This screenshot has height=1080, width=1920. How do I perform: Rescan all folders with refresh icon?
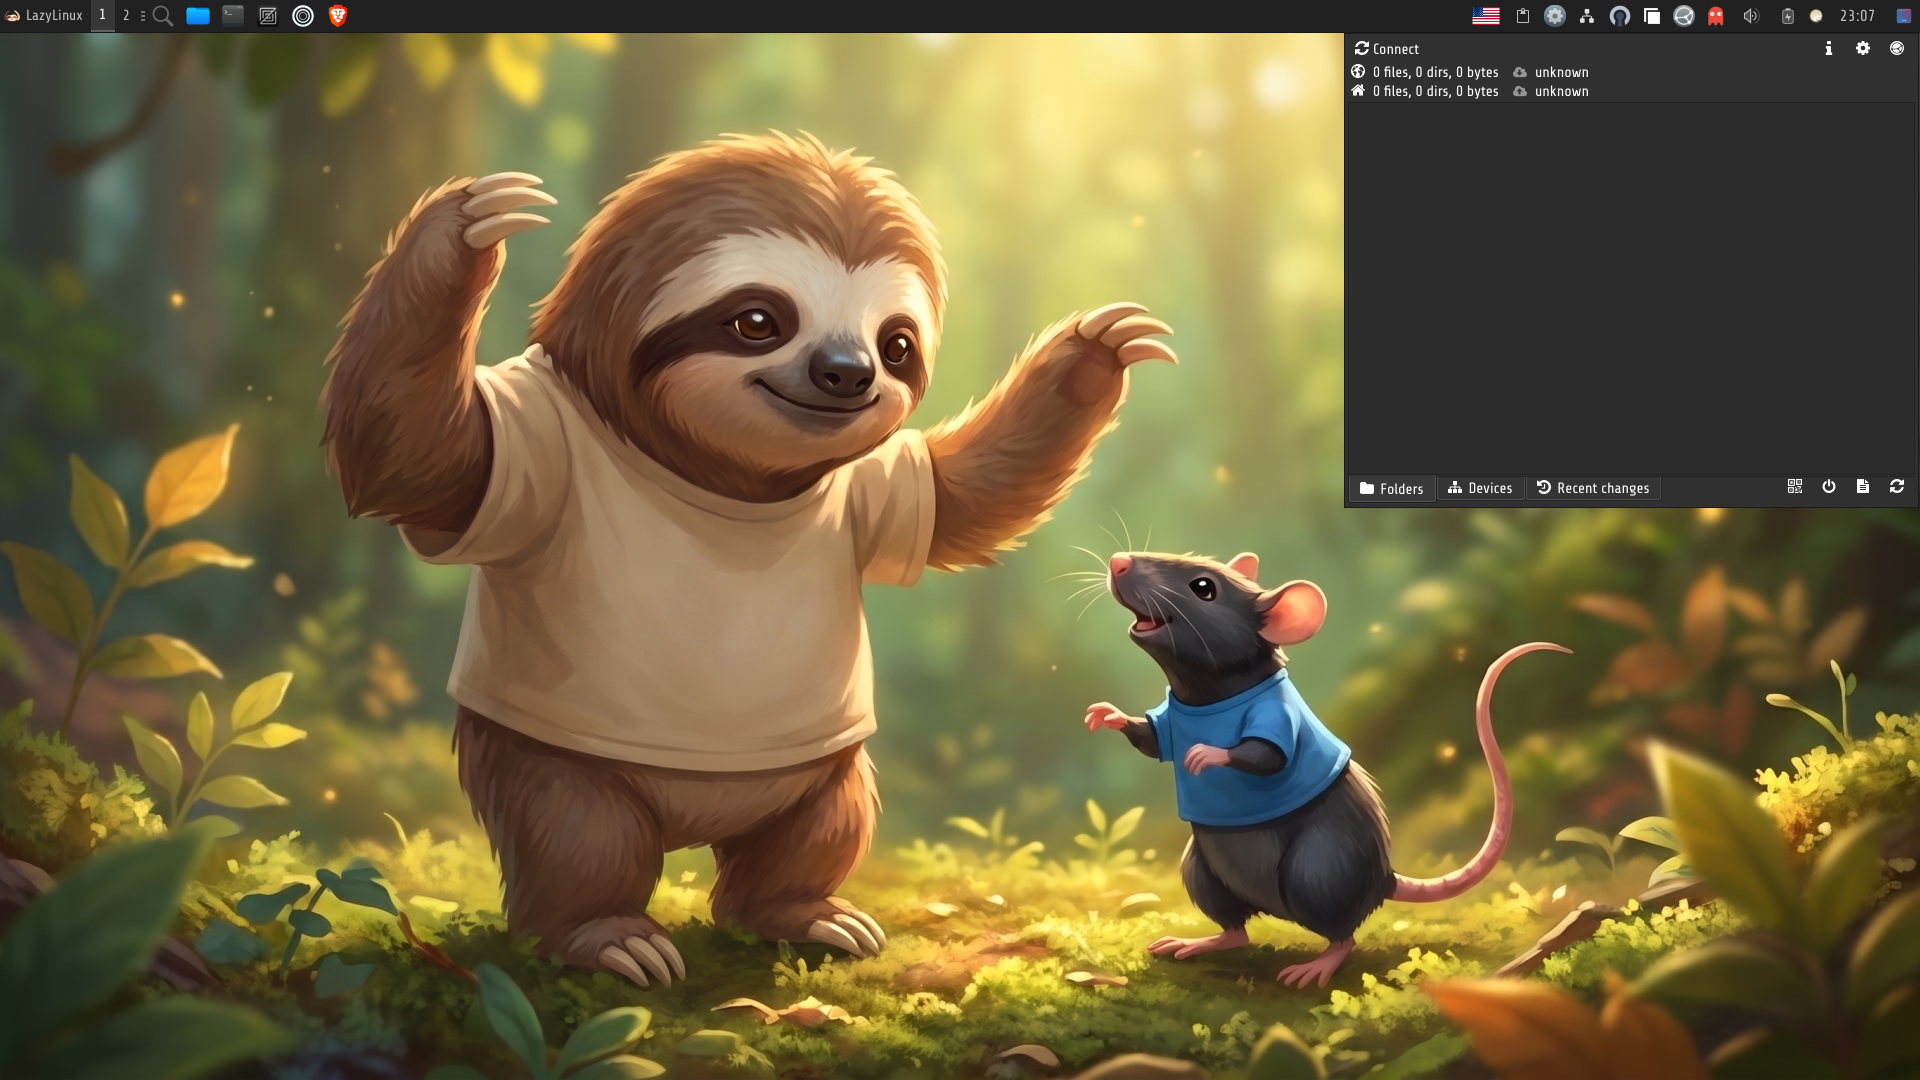(1896, 486)
